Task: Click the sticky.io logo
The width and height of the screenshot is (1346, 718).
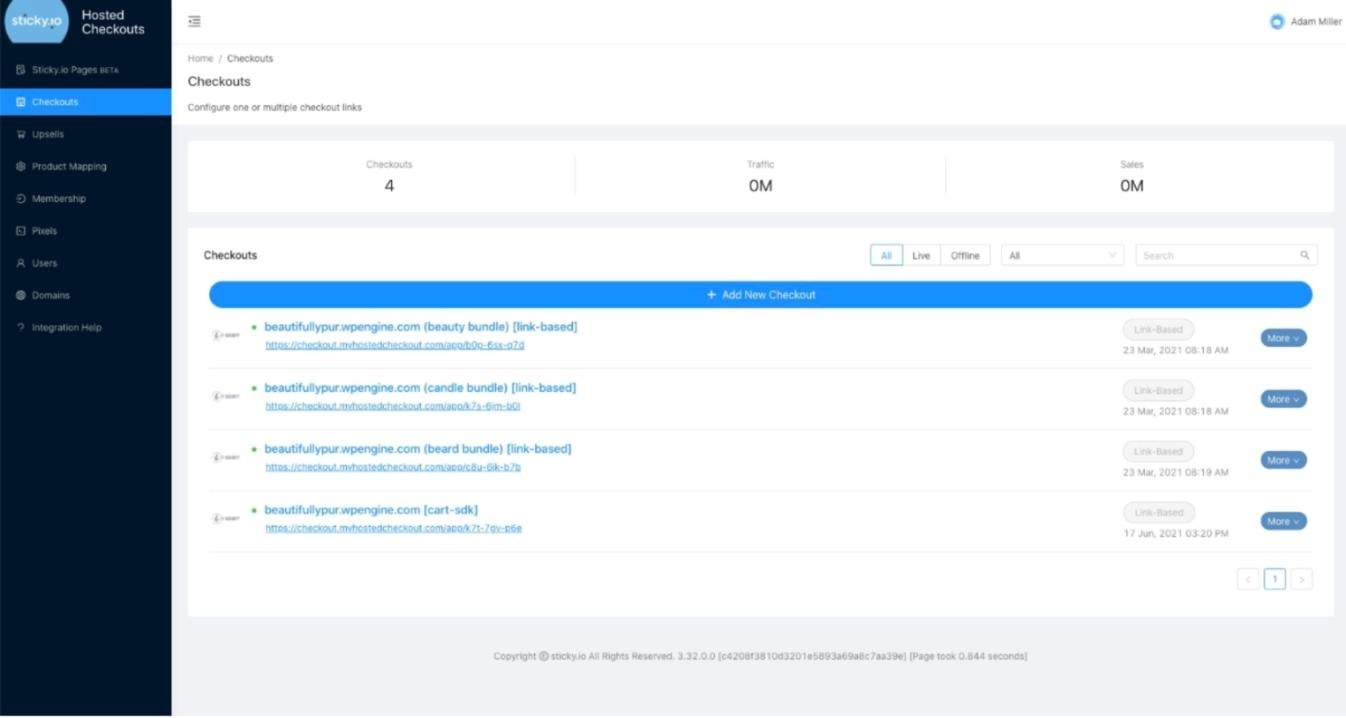Action: (37, 21)
